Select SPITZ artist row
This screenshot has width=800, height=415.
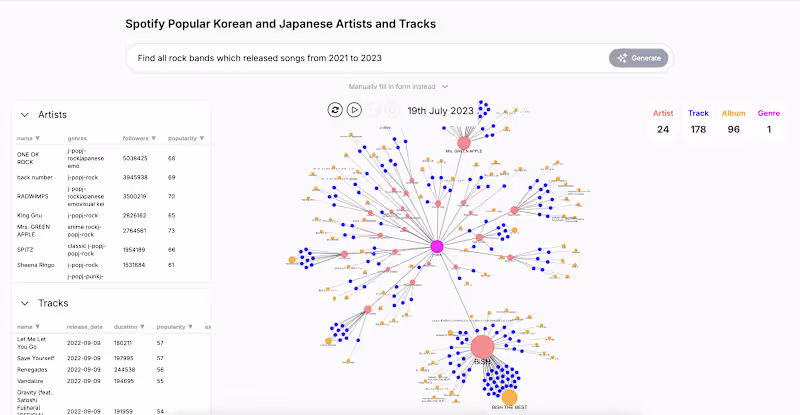pos(111,250)
